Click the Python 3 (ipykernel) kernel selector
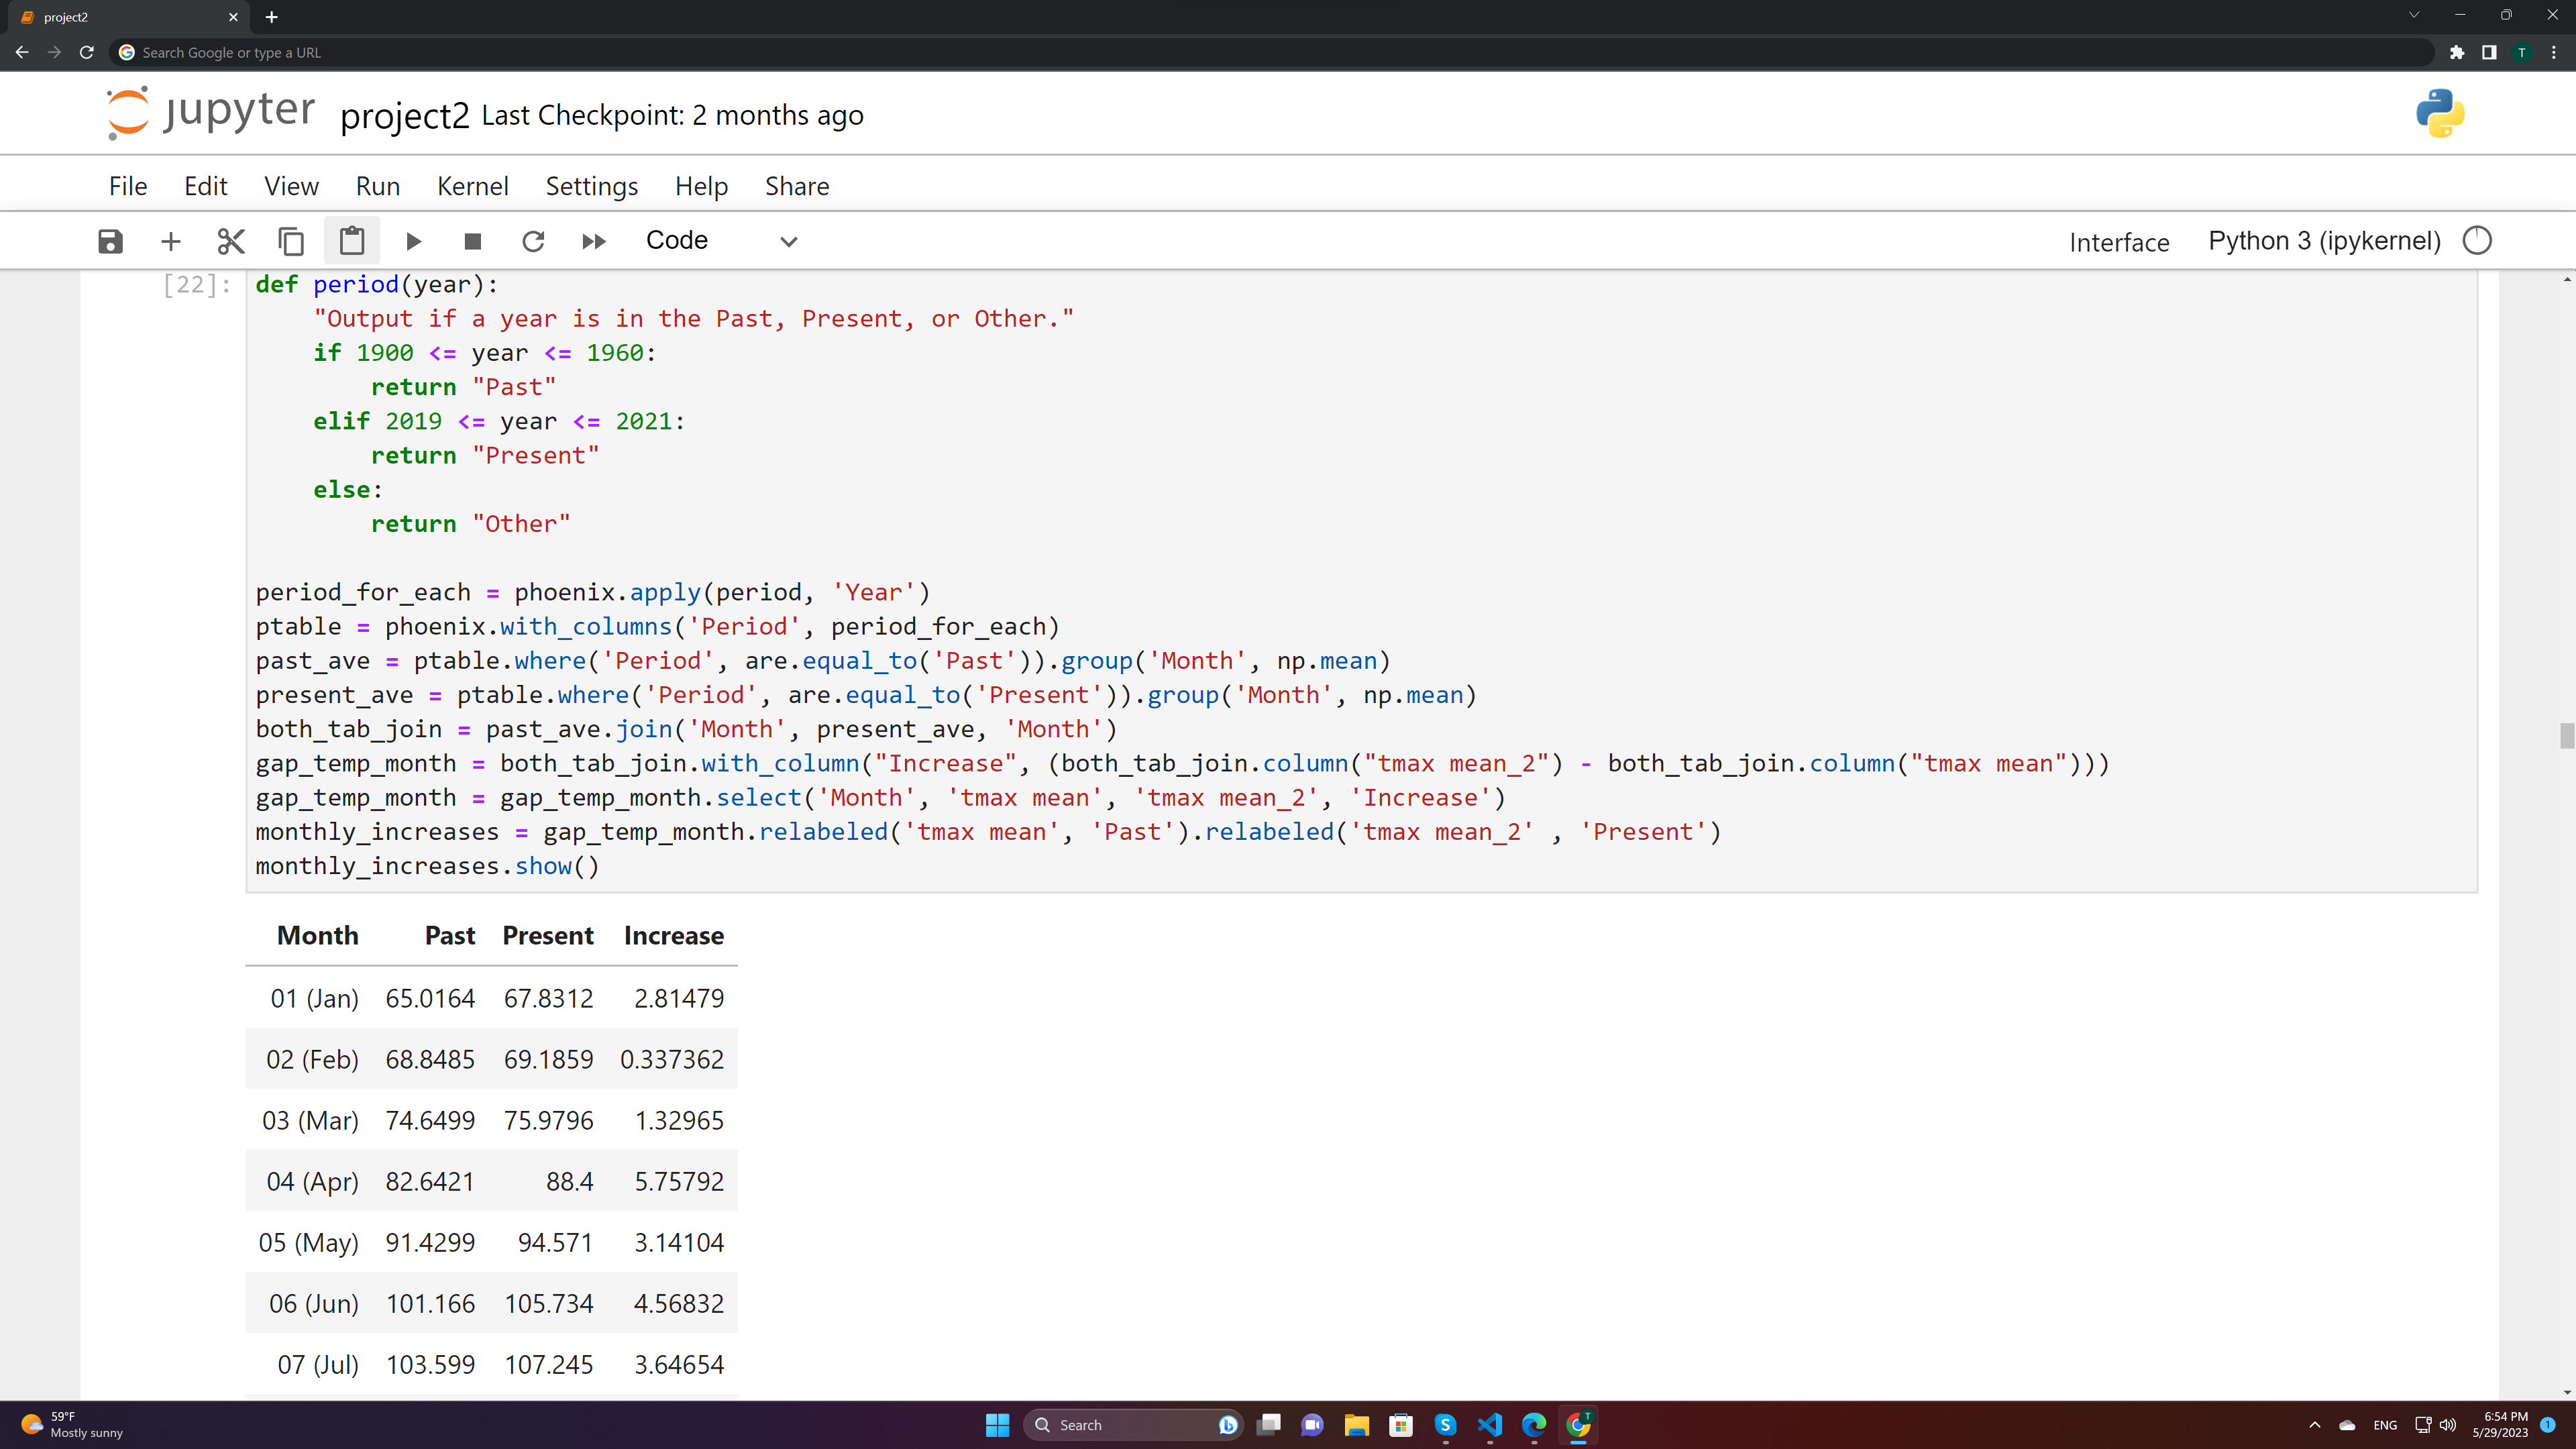Viewport: 2576px width, 1449px height. click(x=2324, y=241)
